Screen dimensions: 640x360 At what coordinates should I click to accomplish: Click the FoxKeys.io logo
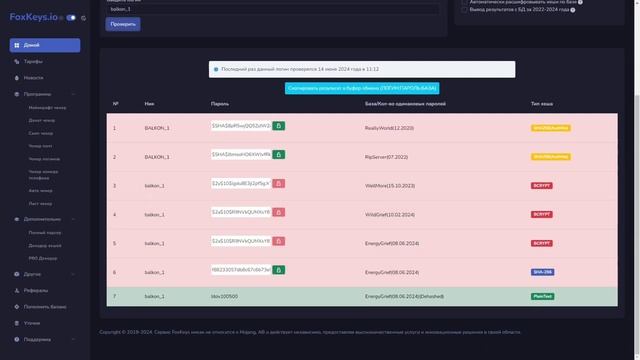(x=33, y=17)
